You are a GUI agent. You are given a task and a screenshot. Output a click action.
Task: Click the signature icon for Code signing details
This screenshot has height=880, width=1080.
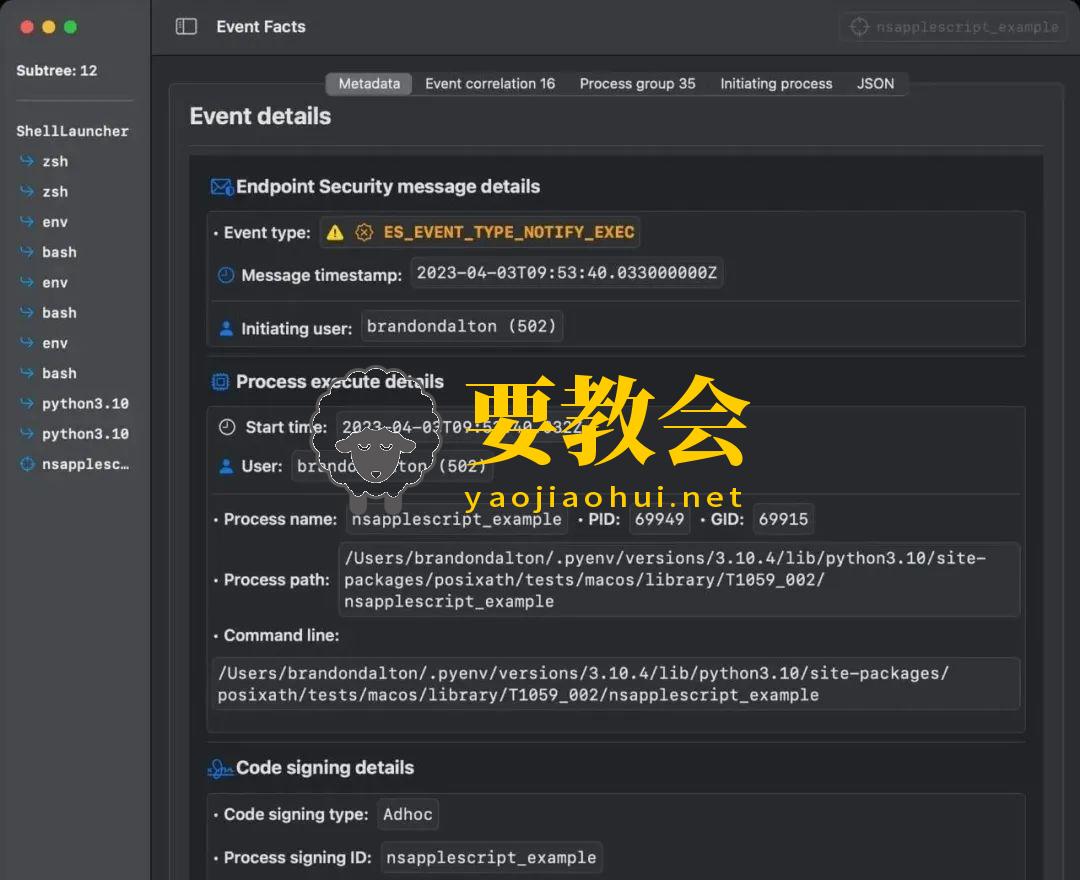click(x=220, y=768)
